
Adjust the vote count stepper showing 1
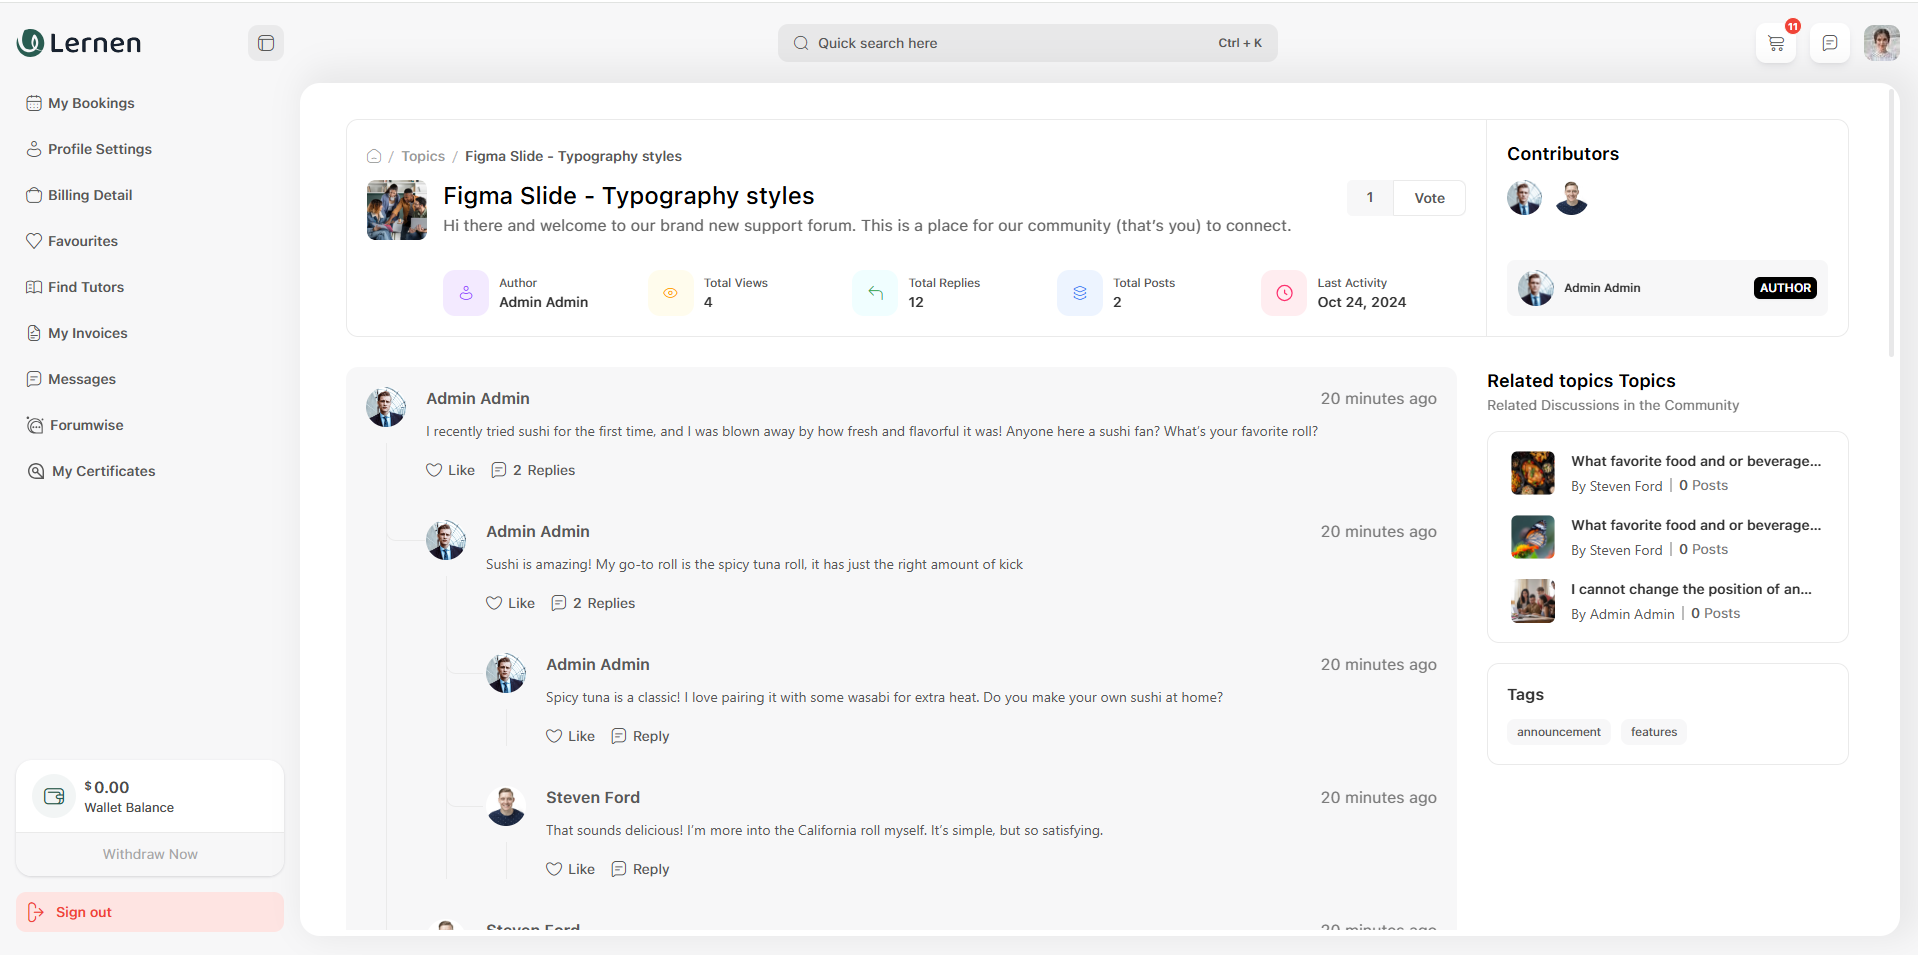1370,197
